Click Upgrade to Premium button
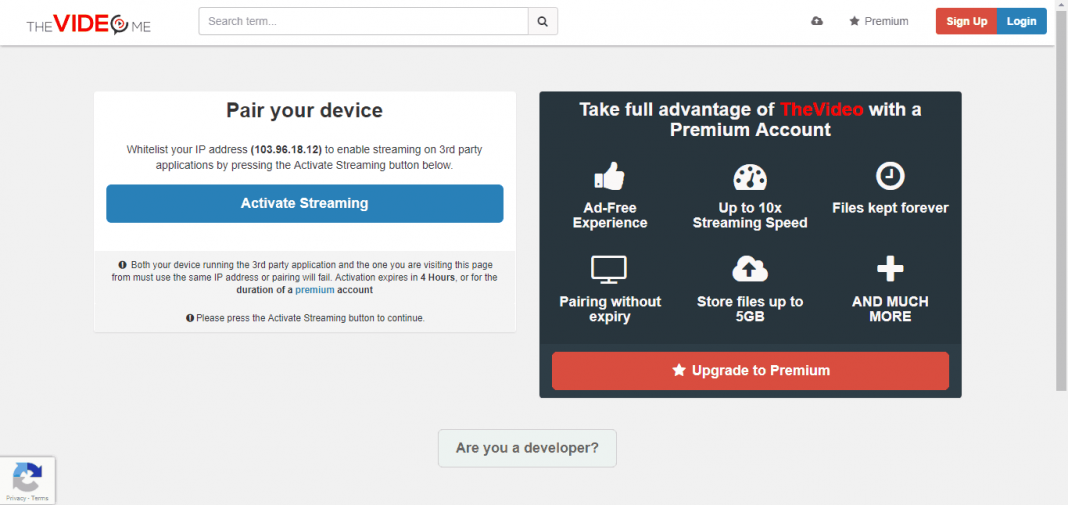 click(750, 370)
